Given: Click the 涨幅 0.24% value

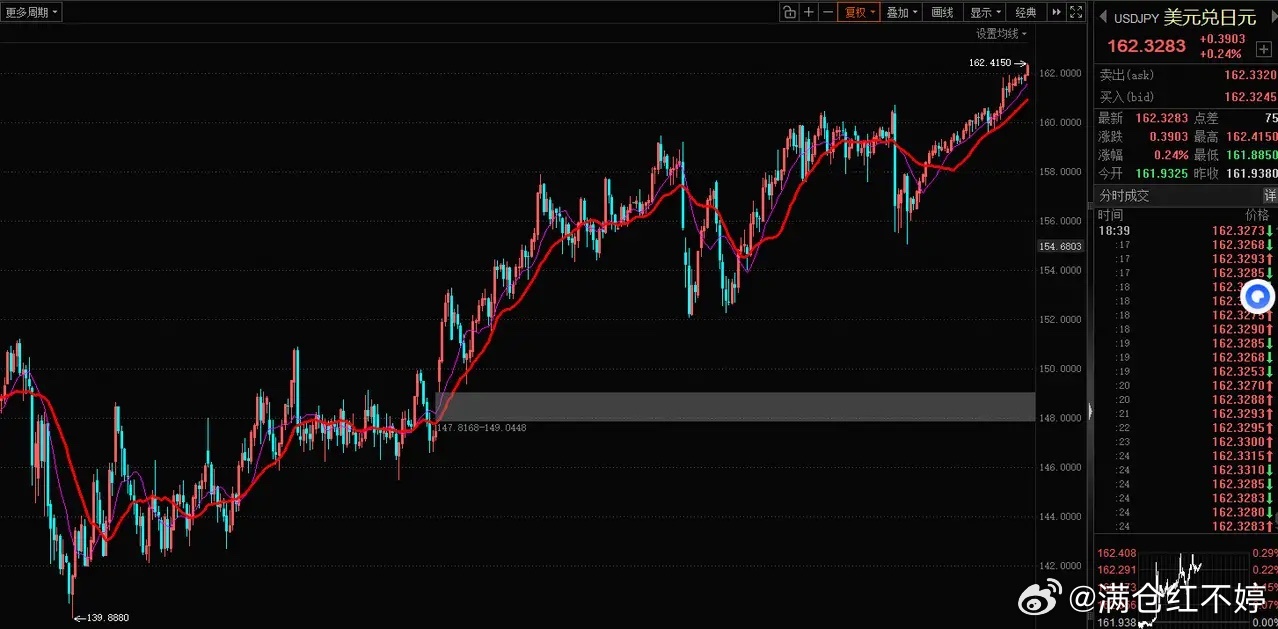Looking at the screenshot, I should pos(1170,155).
